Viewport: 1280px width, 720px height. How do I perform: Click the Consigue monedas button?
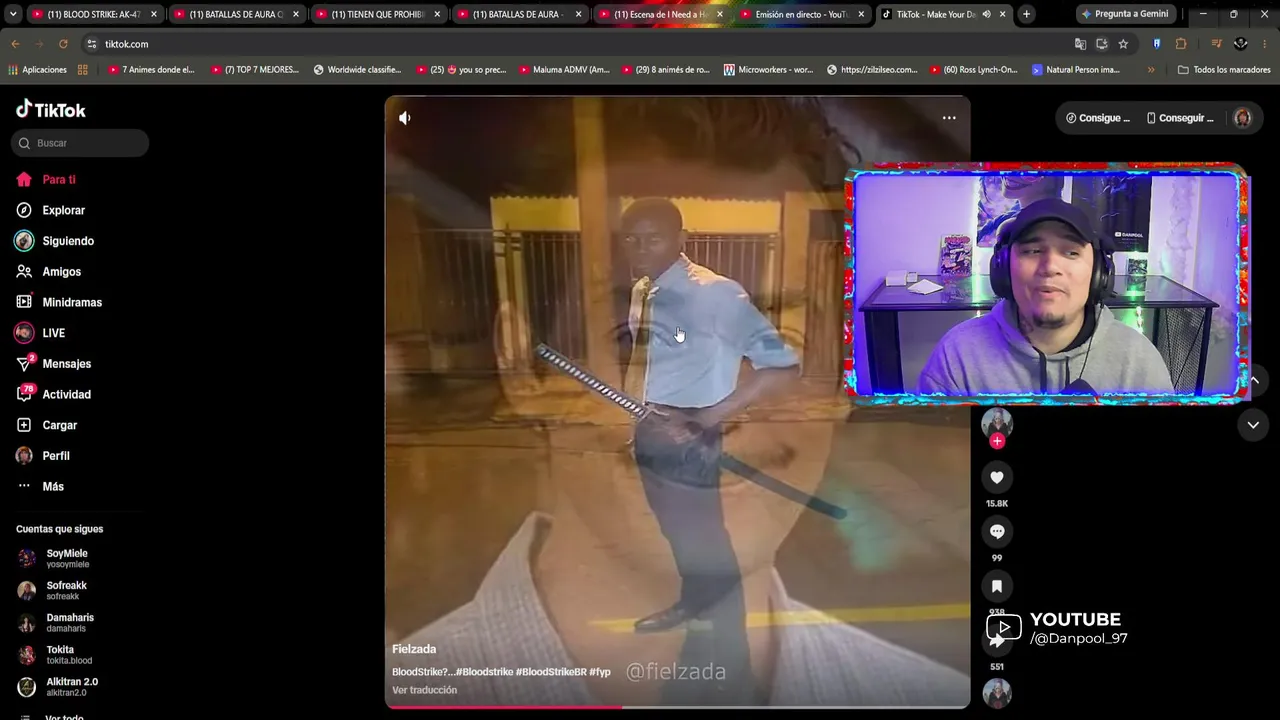point(1097,118)
